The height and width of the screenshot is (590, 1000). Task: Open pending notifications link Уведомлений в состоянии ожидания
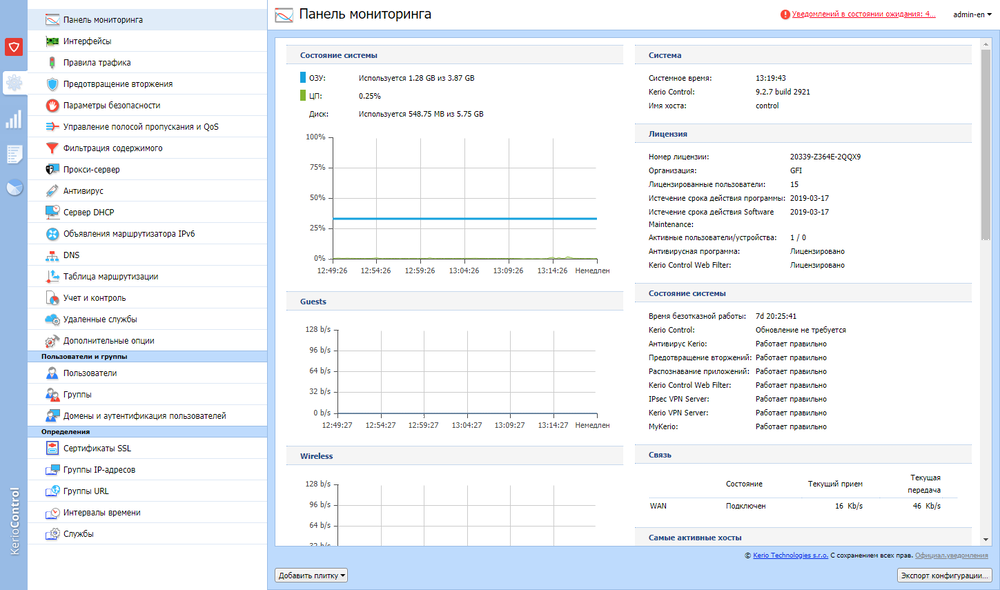pyautogui.click(x=864, y=14)
